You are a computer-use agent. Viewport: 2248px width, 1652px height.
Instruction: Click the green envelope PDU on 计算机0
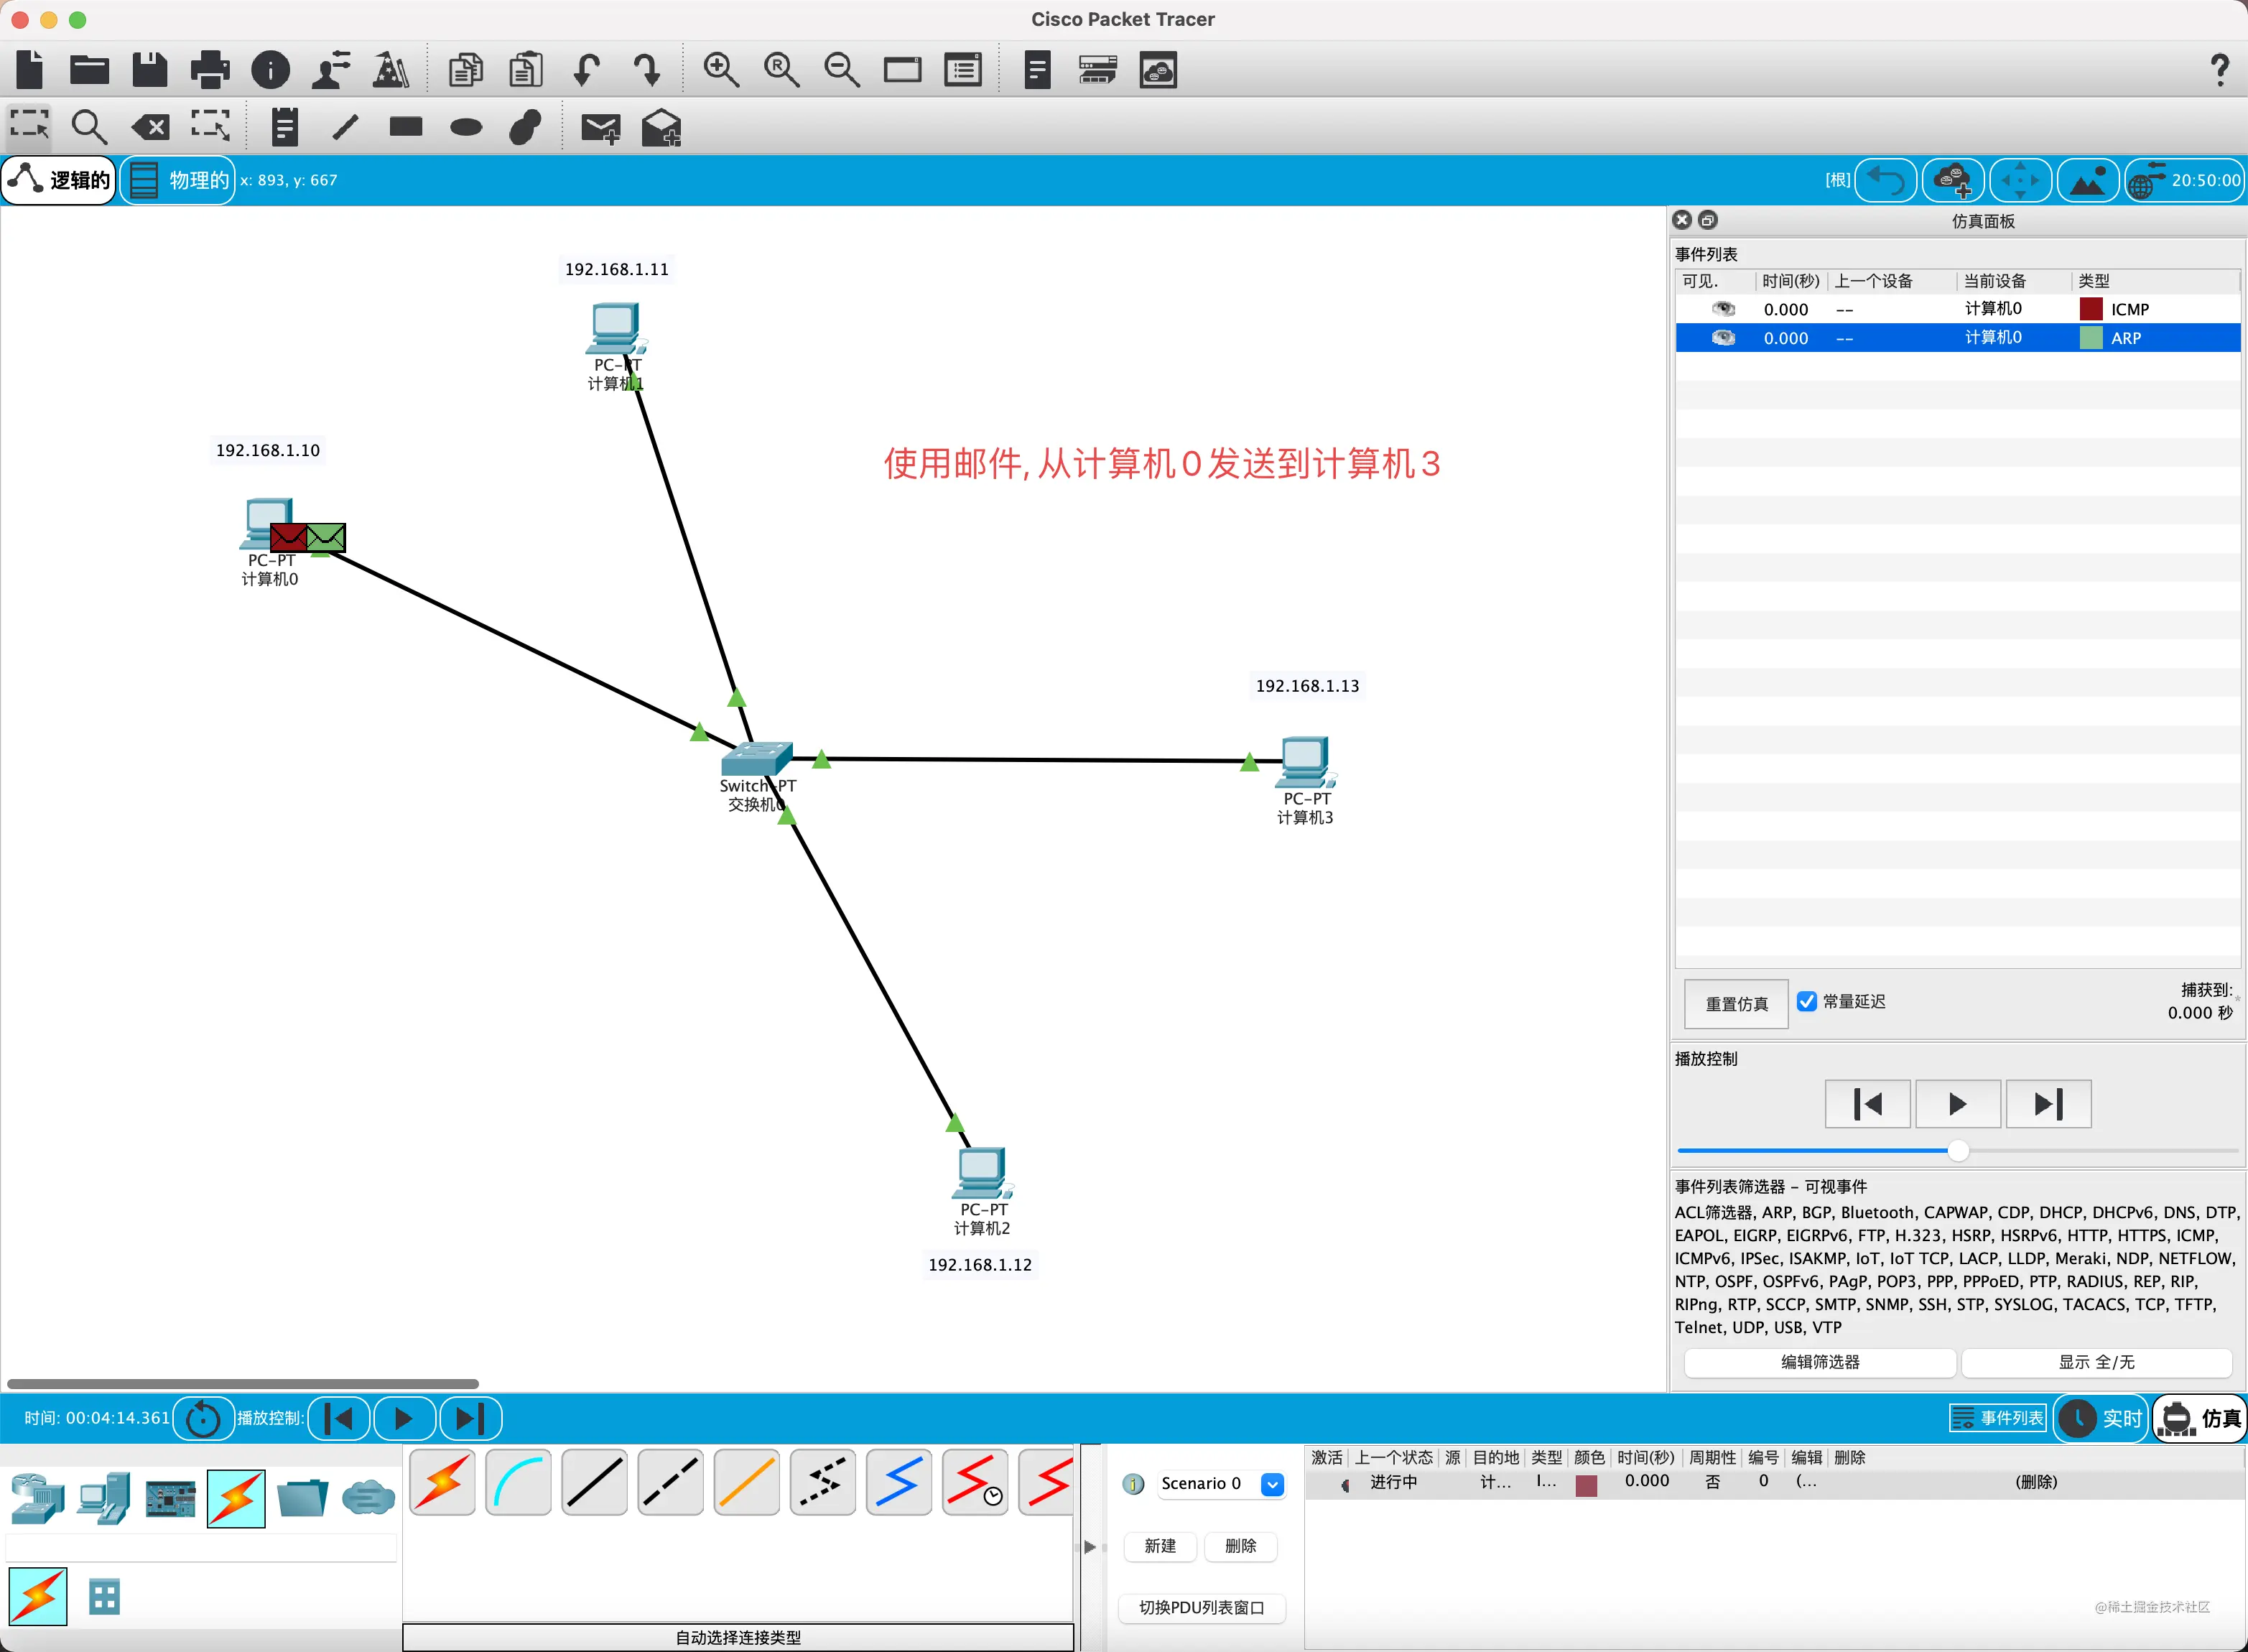pos(326,538)
